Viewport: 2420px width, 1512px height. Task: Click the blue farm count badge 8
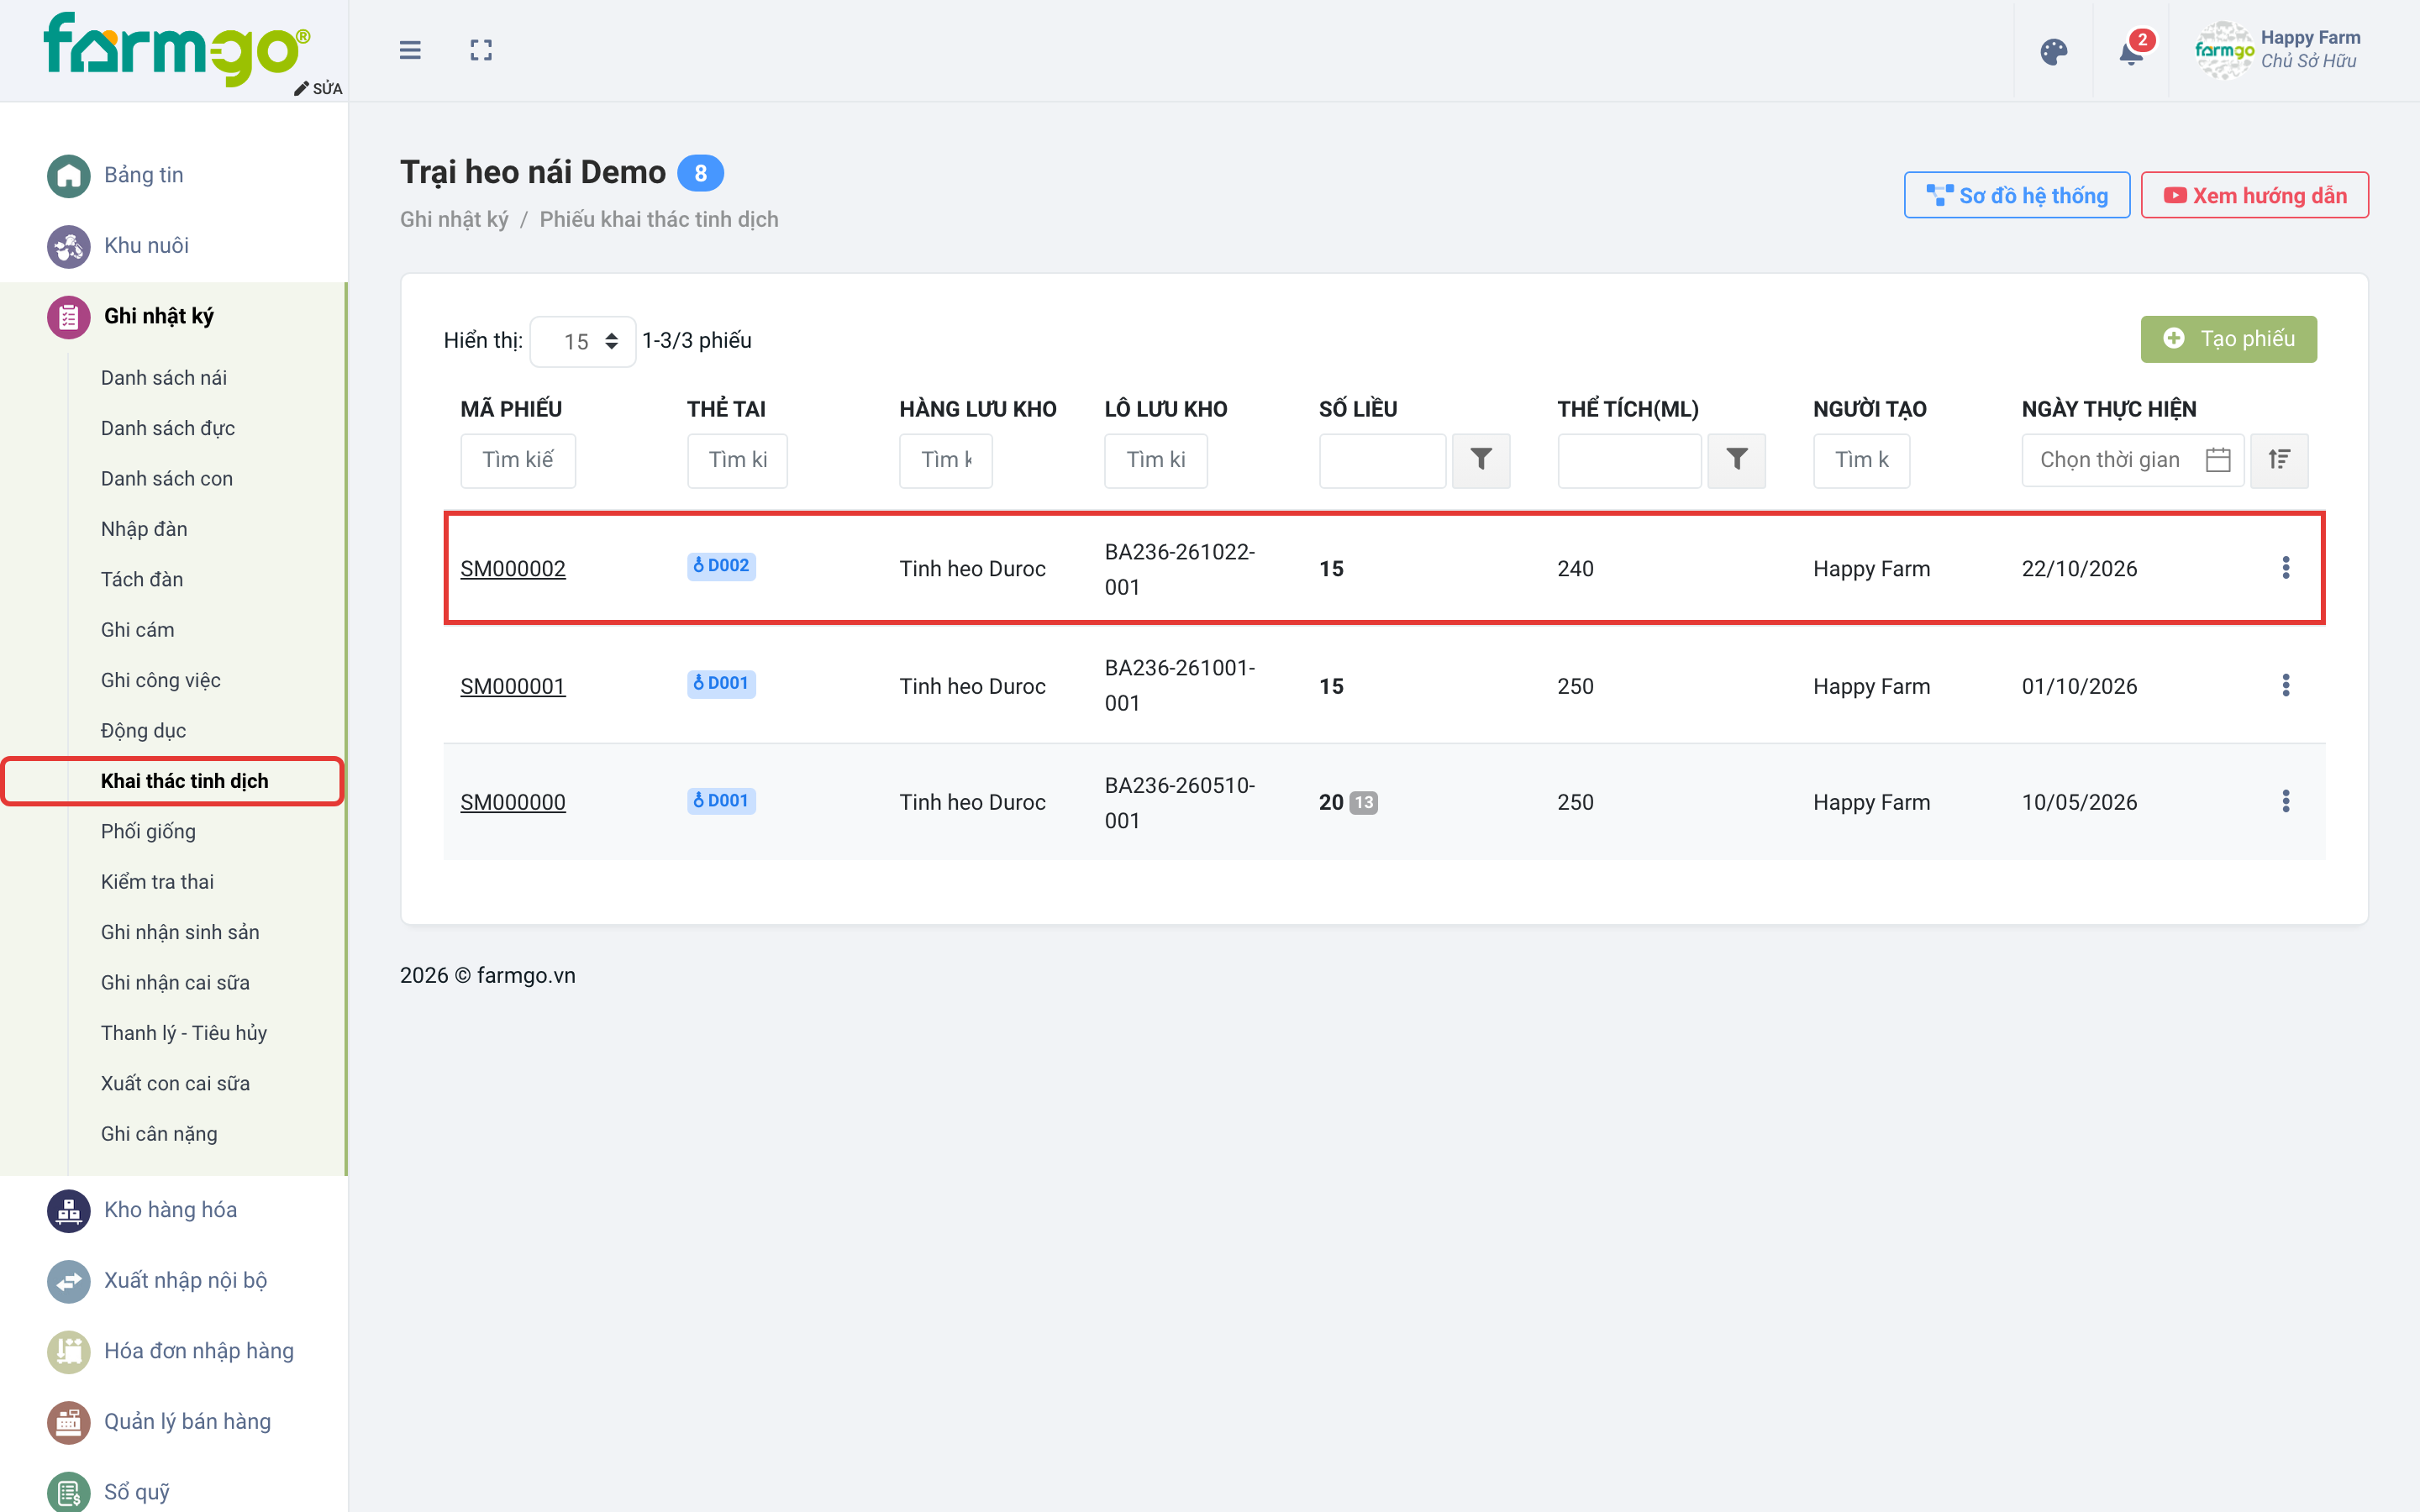700,173
